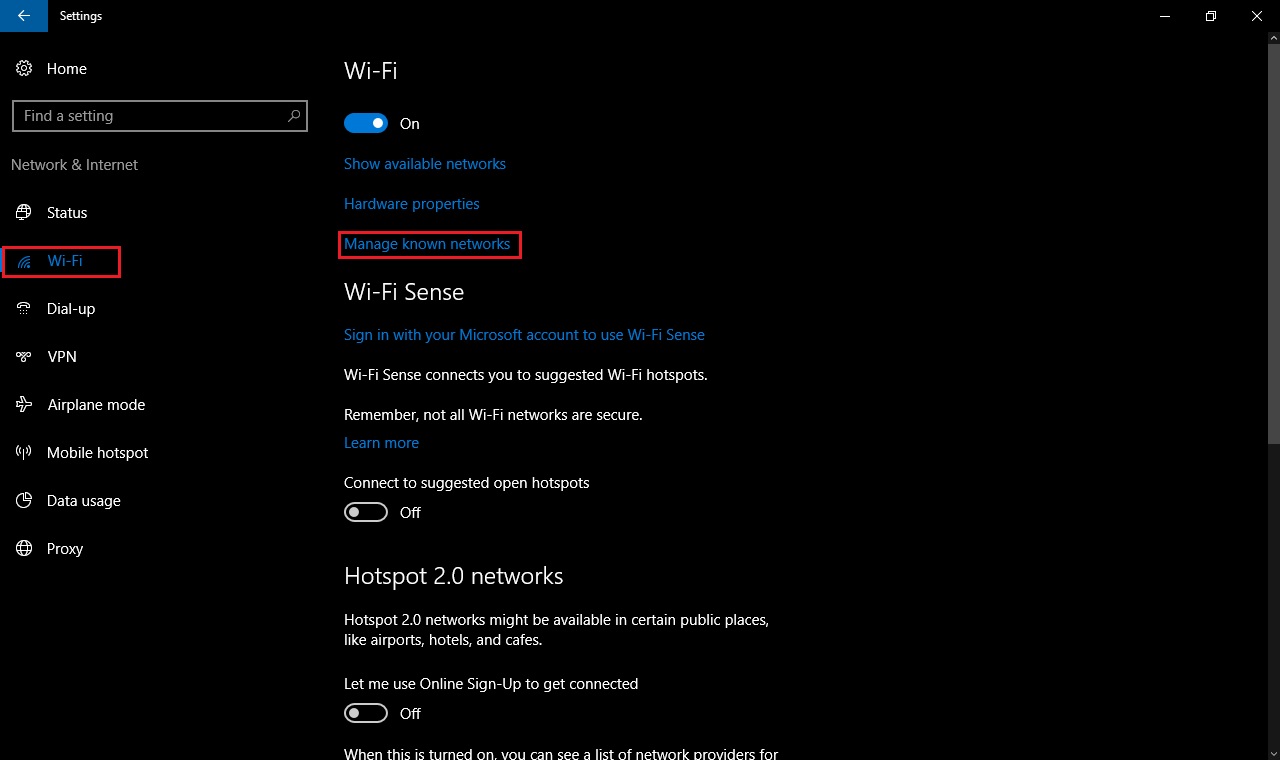Click the Dial-up icon
The width and height of the screenshot is (1280, 760).
pyautogui.click(x=24, y=308)
